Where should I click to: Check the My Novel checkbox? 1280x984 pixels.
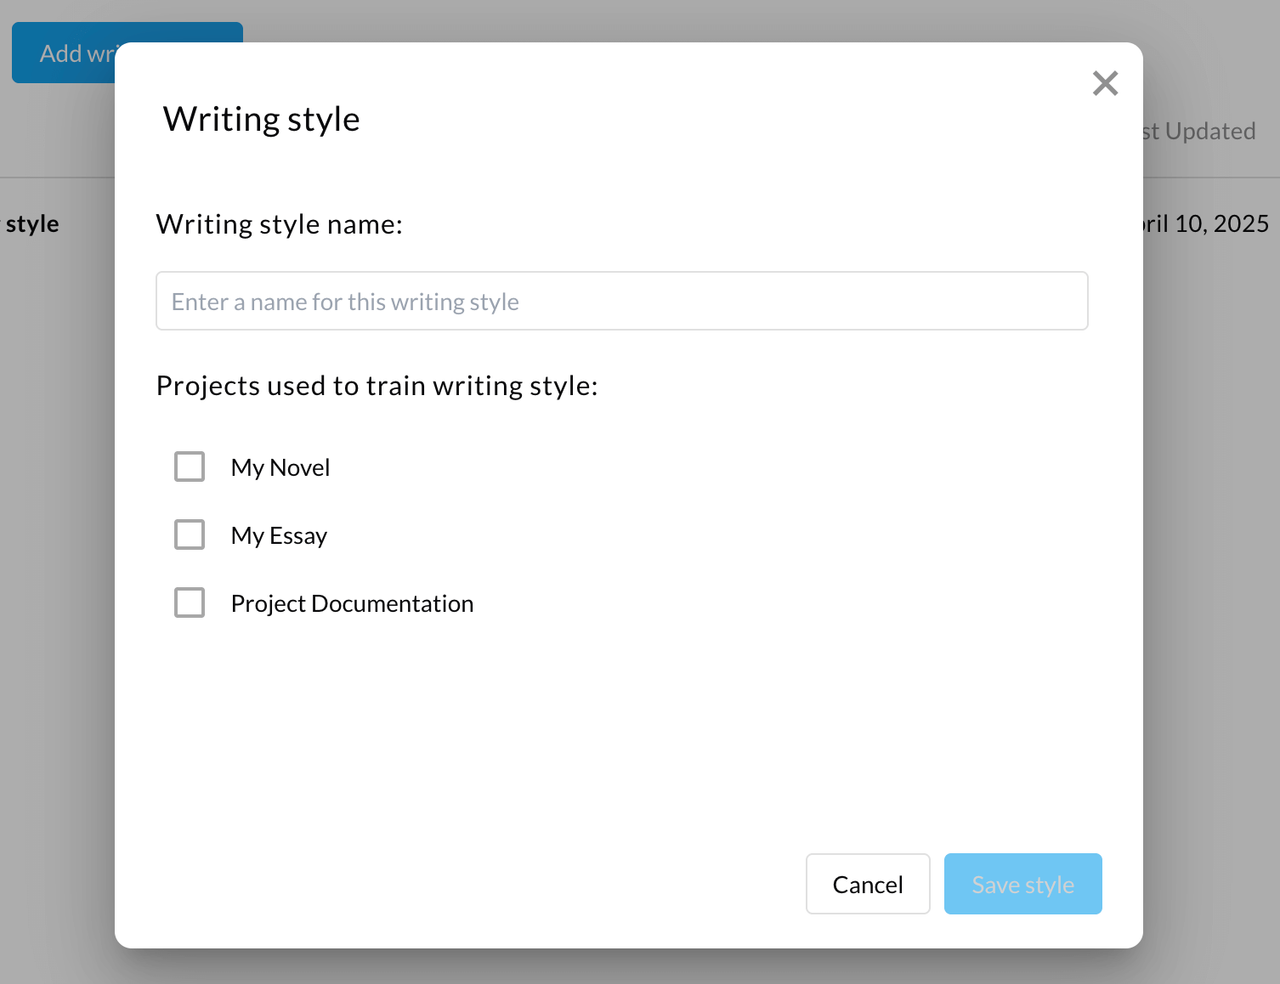point(189,467)
